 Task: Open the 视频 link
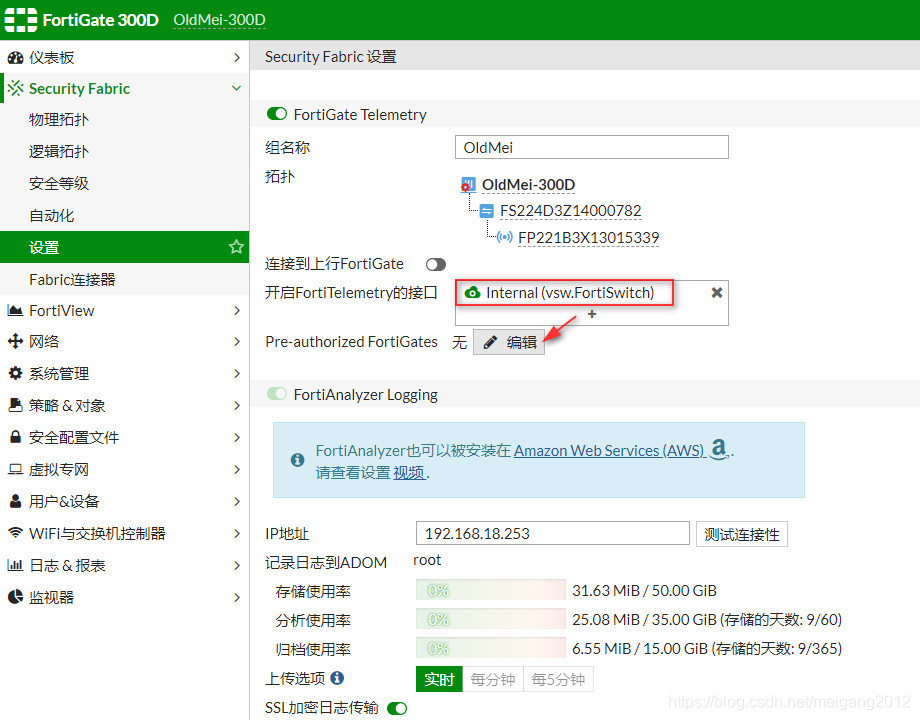(x=409, y=472)
